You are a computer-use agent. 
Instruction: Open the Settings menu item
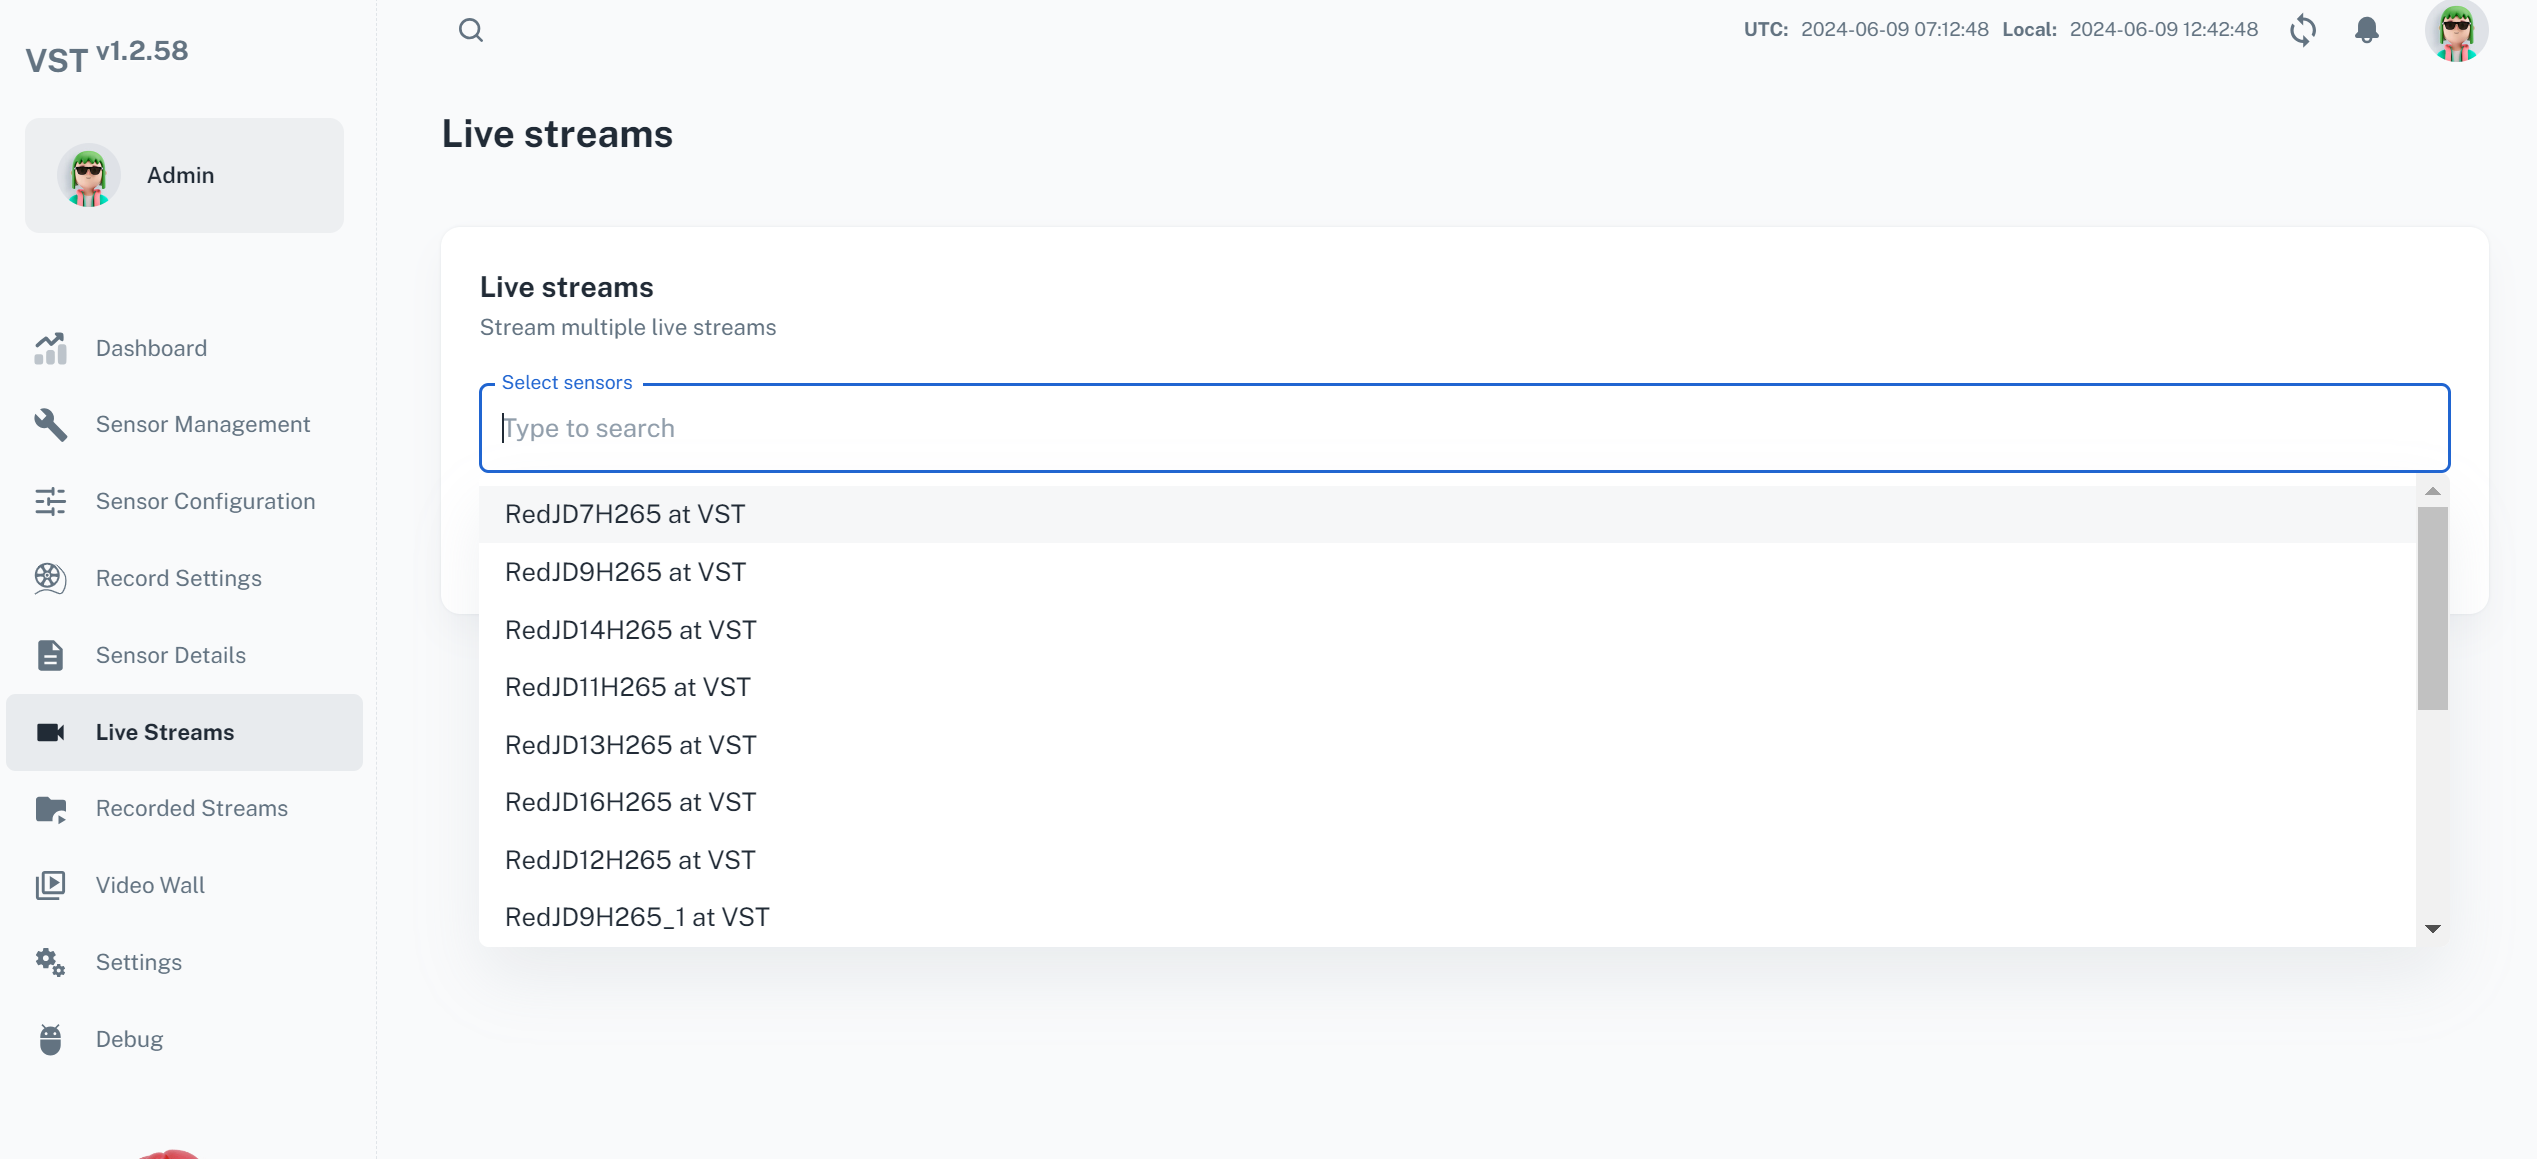[x=138, y=962]
